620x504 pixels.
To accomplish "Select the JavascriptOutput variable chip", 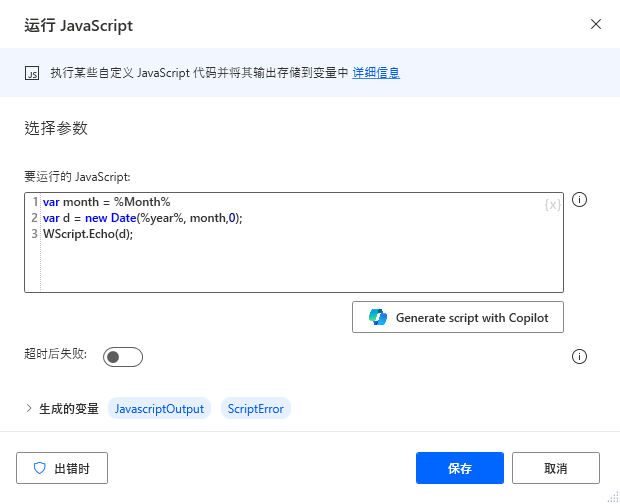I will 159,408.
